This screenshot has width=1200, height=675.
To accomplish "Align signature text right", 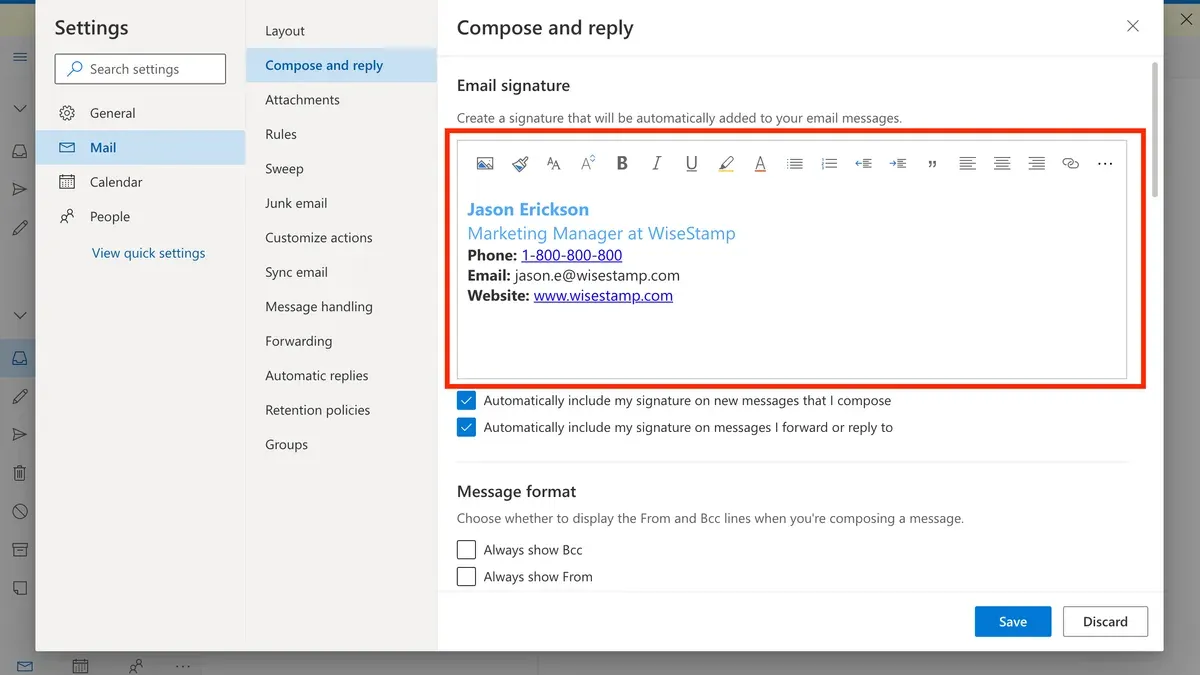I will (1037, 164).
